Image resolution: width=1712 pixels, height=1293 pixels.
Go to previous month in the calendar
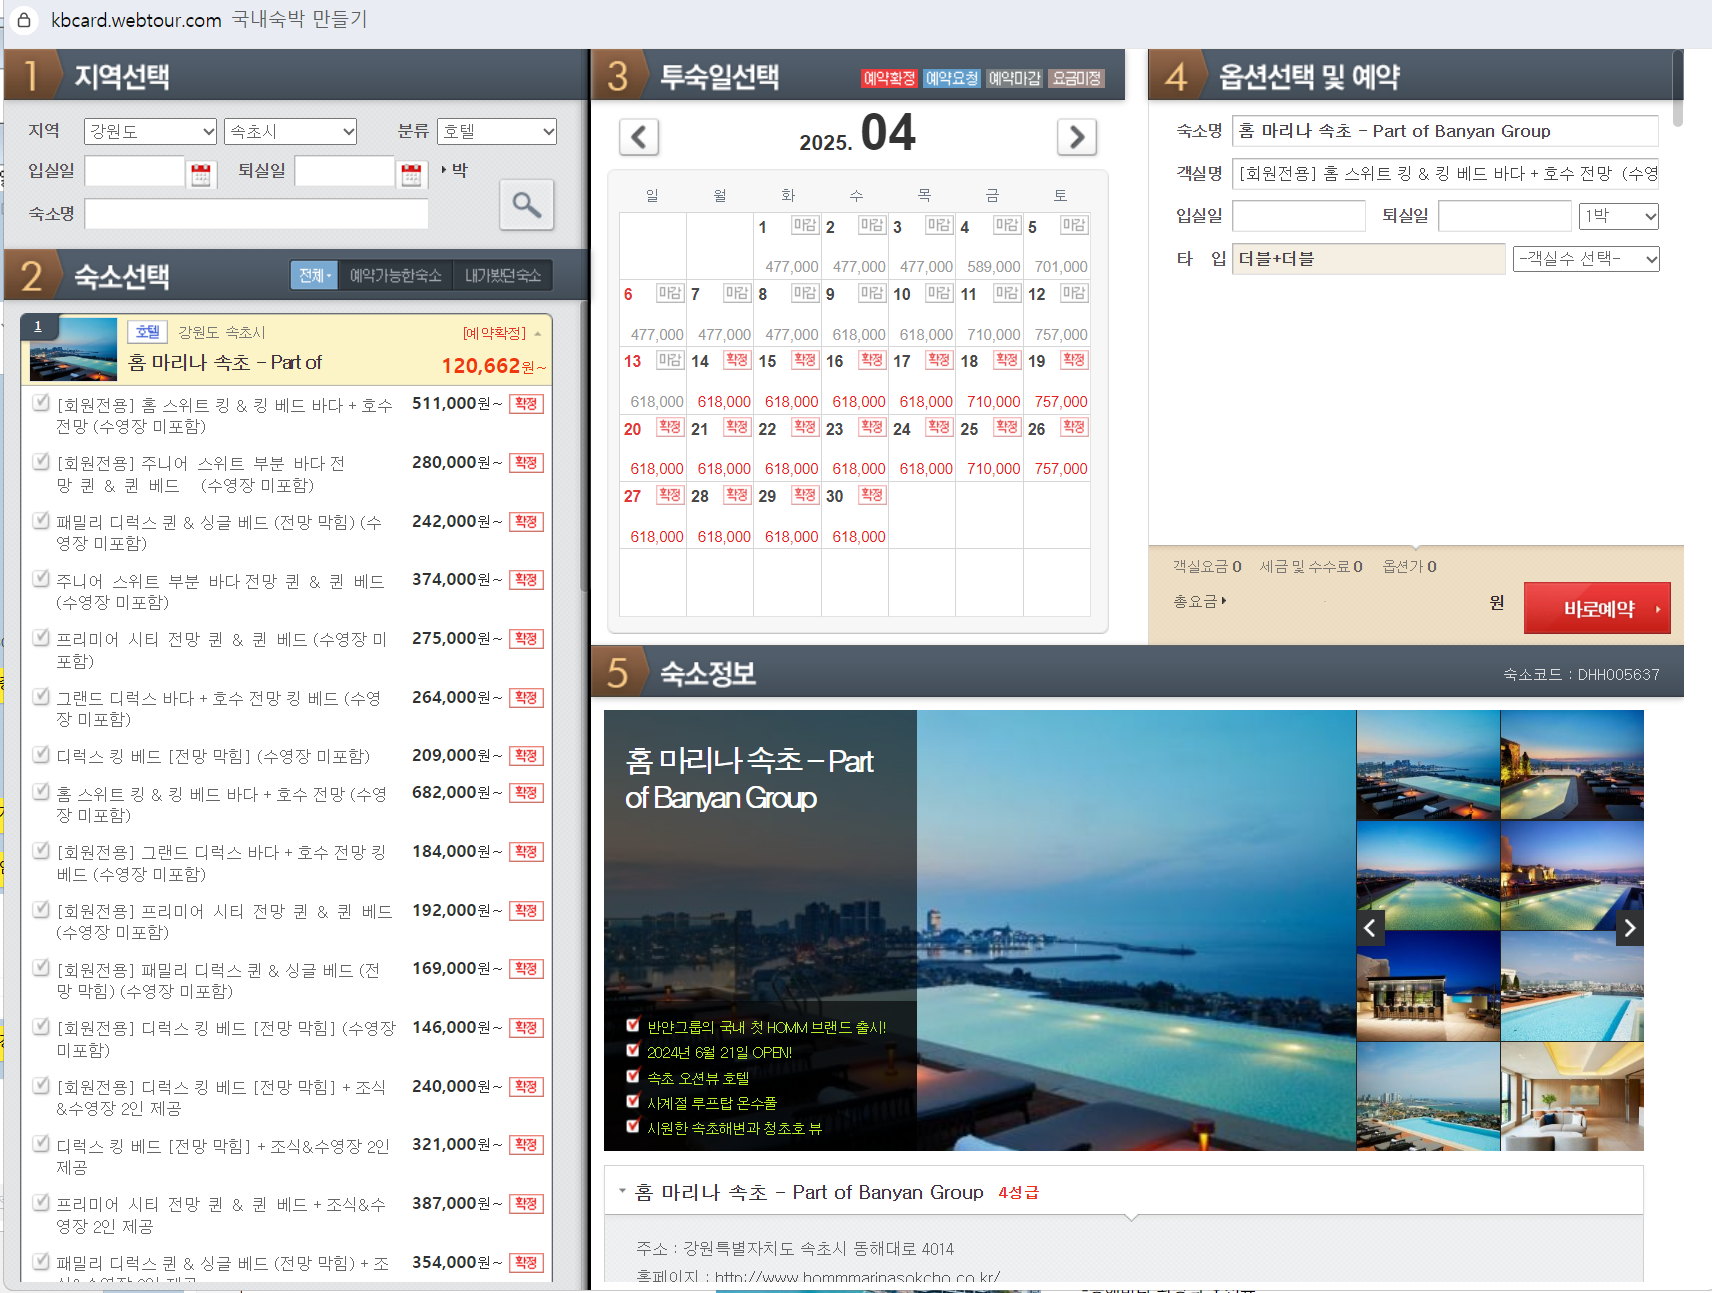(x=639, y=137)
